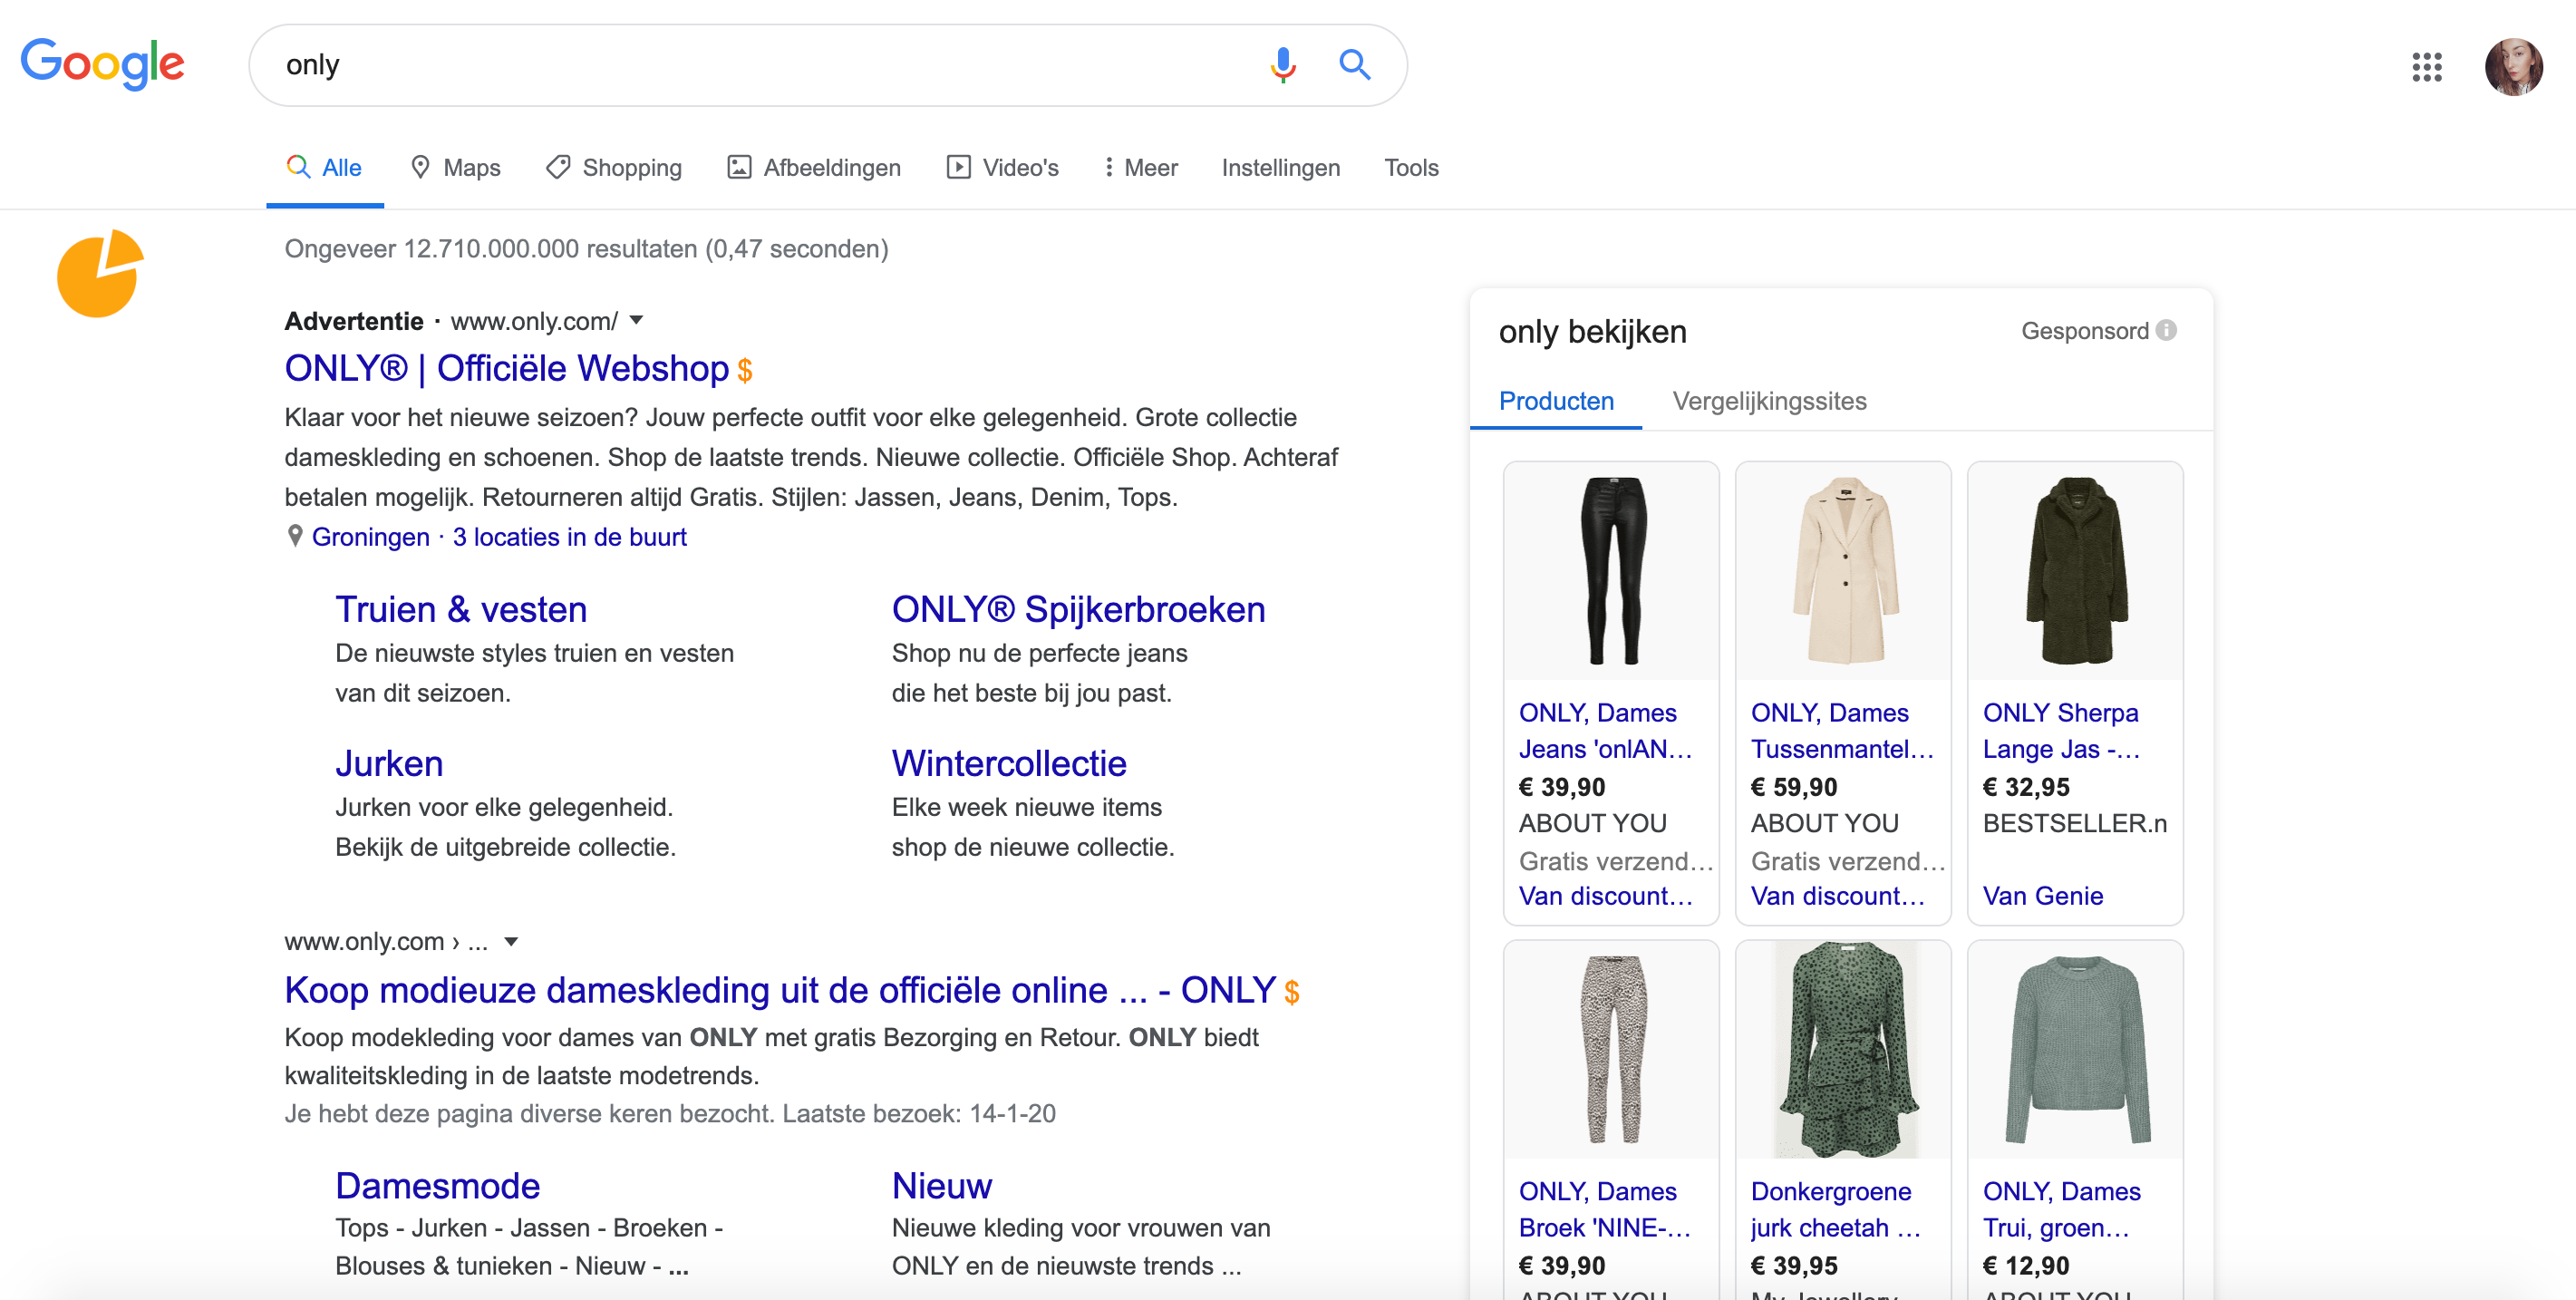Open the Meer search options menu
This screenshot has height=1300, width=2576.
pos(1140,167)
